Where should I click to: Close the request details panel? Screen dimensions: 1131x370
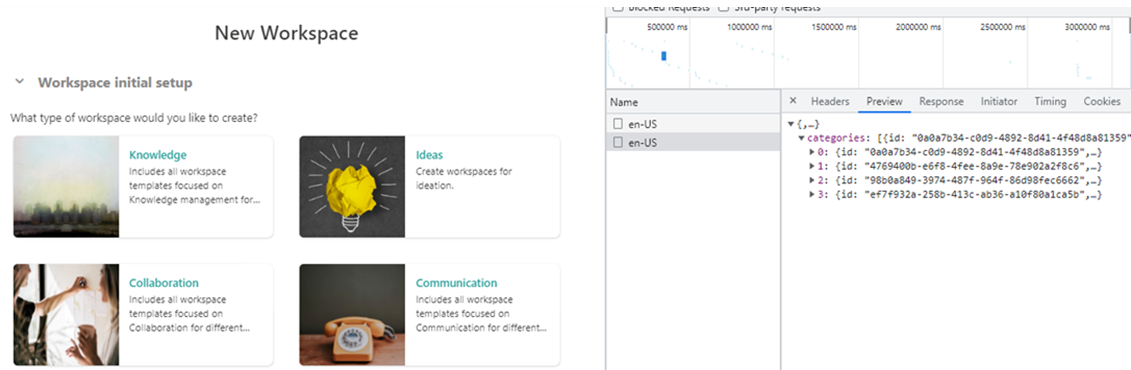pyautogui.click(x=793, y=101)
